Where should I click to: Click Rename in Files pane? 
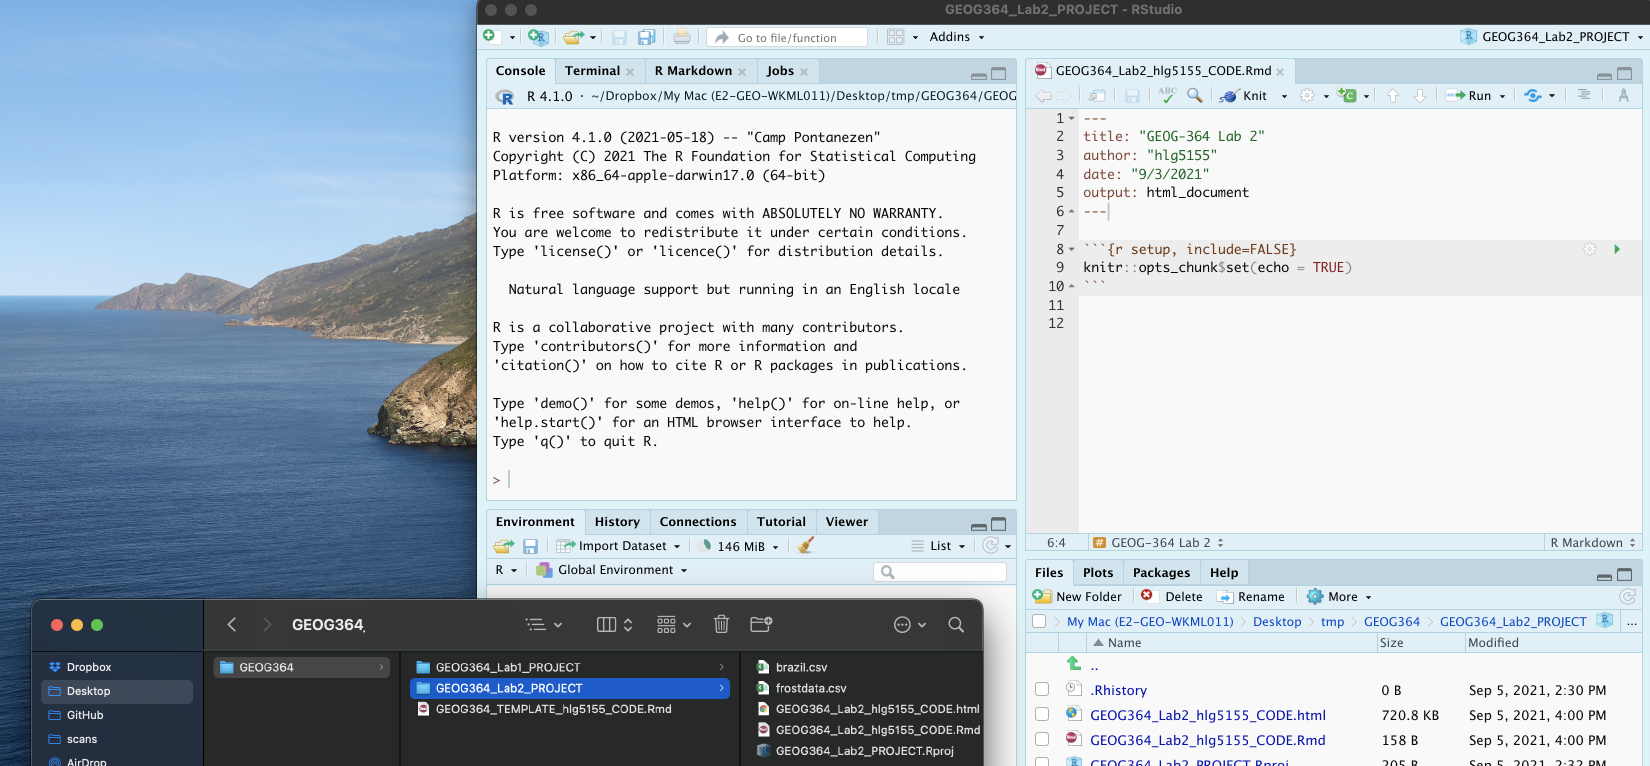pyautogui.click(x=1251, y=596)
